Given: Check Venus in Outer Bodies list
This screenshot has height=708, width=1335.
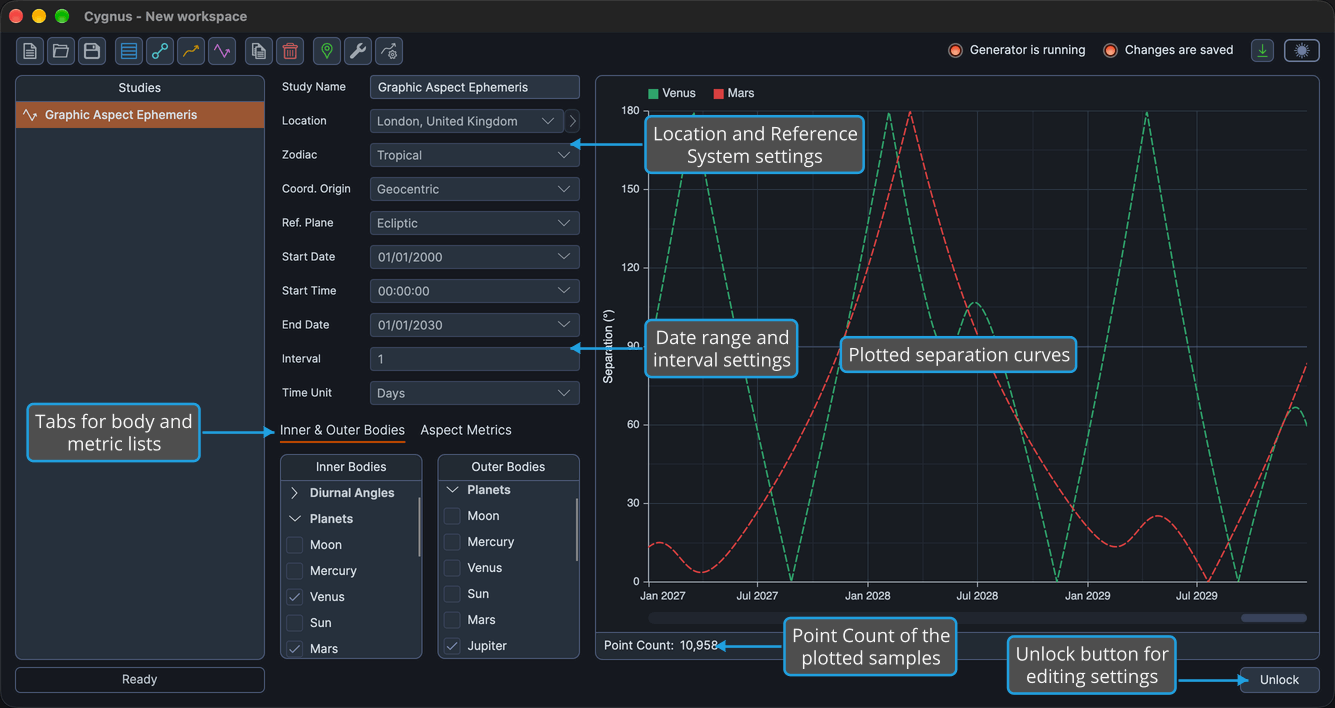Looking at the screenshot, I should 452,568.
